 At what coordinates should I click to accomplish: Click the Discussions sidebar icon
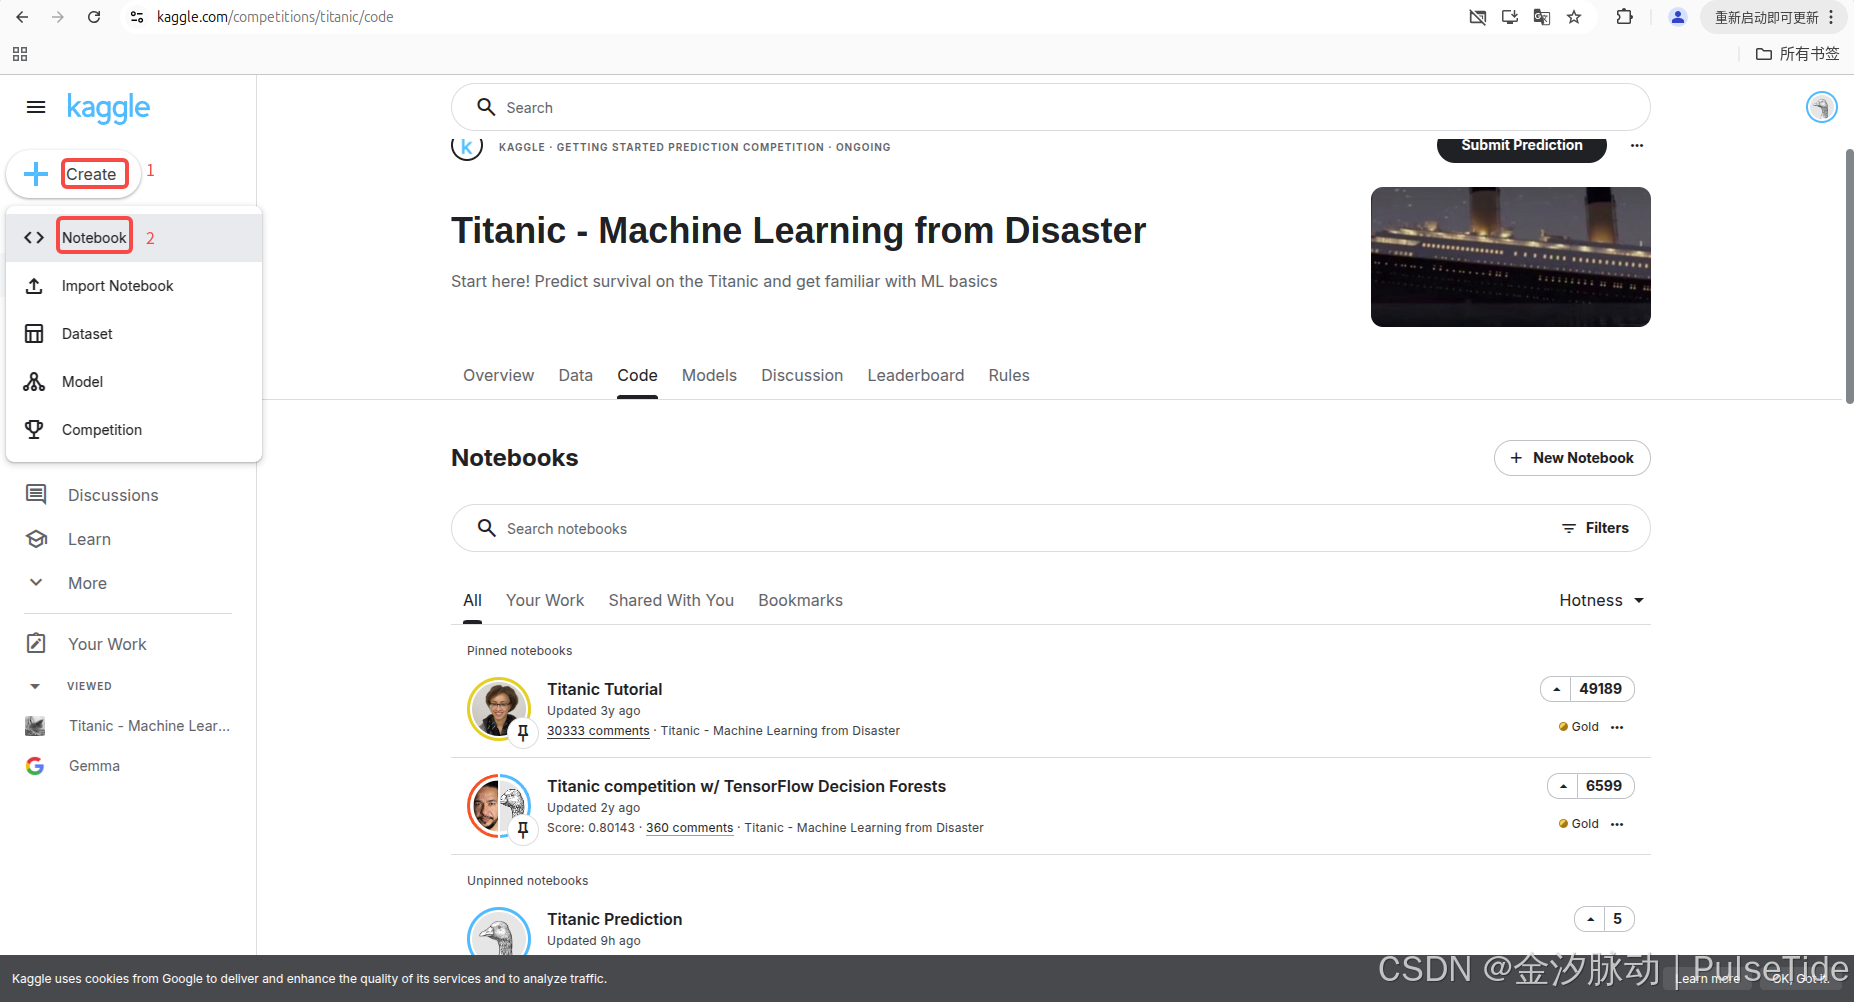(x=36, y=494)
